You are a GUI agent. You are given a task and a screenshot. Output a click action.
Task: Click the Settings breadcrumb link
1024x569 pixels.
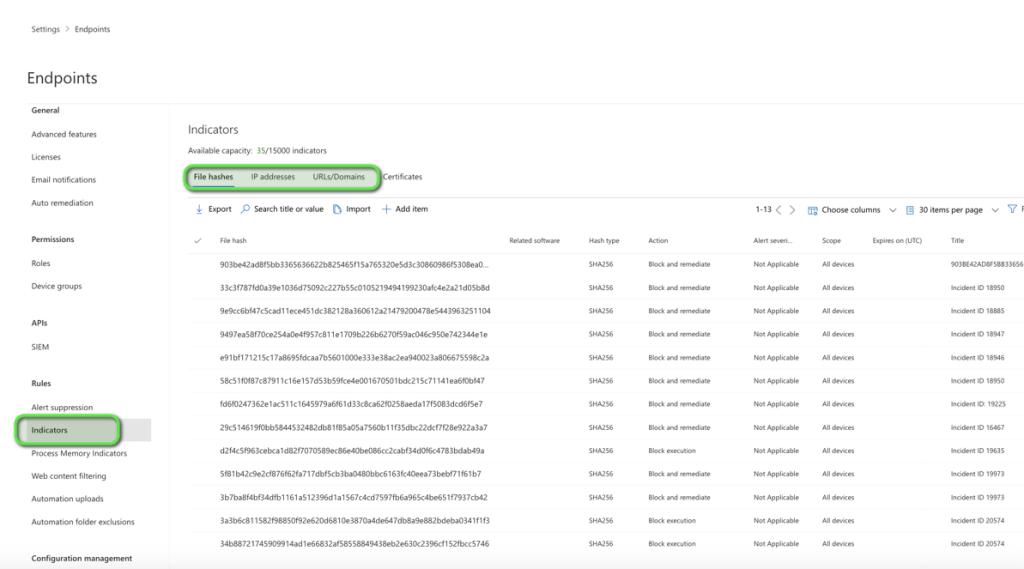pos(45,29)
